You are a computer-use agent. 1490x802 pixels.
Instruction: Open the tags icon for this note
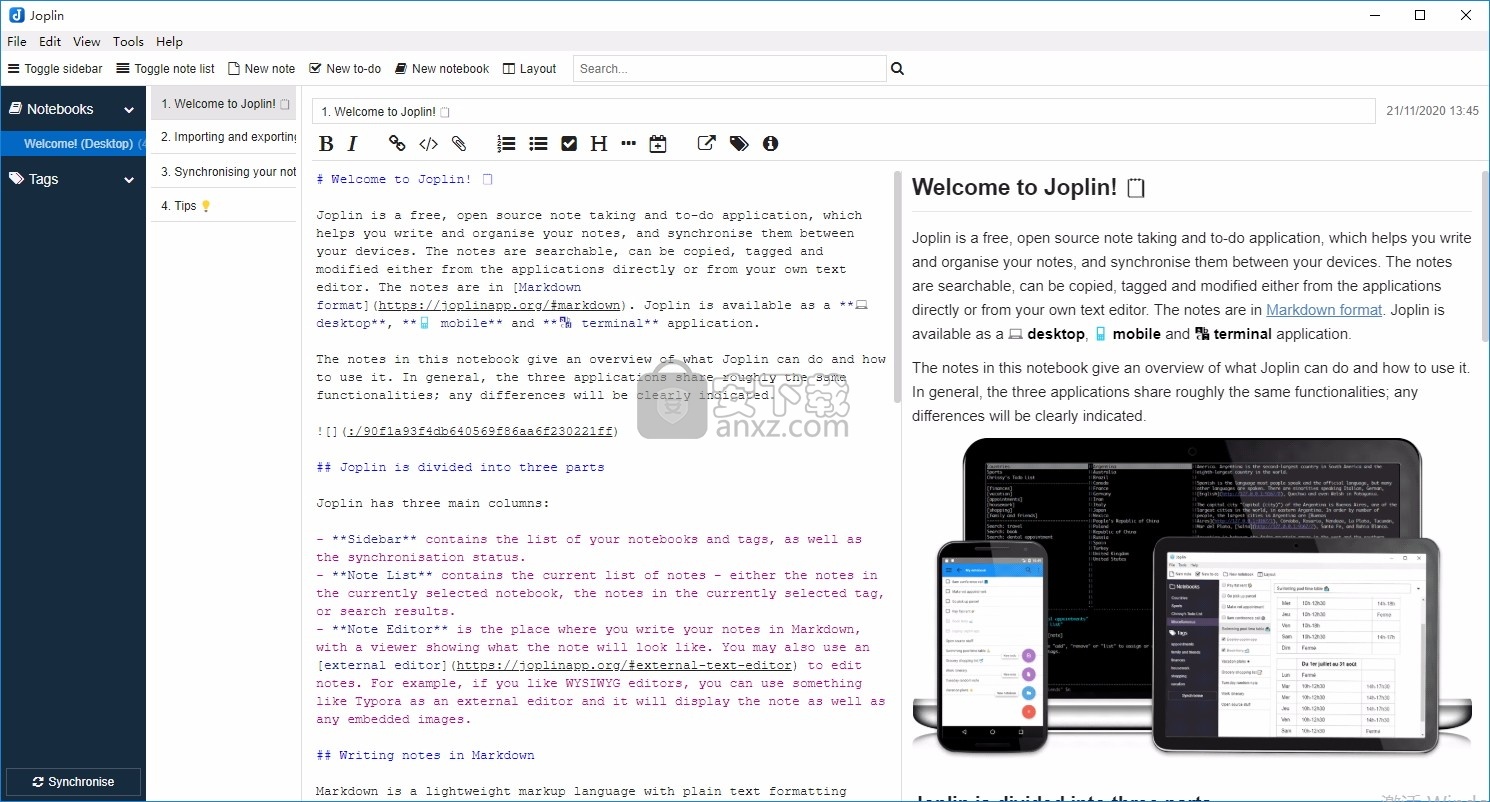(739, 144)
